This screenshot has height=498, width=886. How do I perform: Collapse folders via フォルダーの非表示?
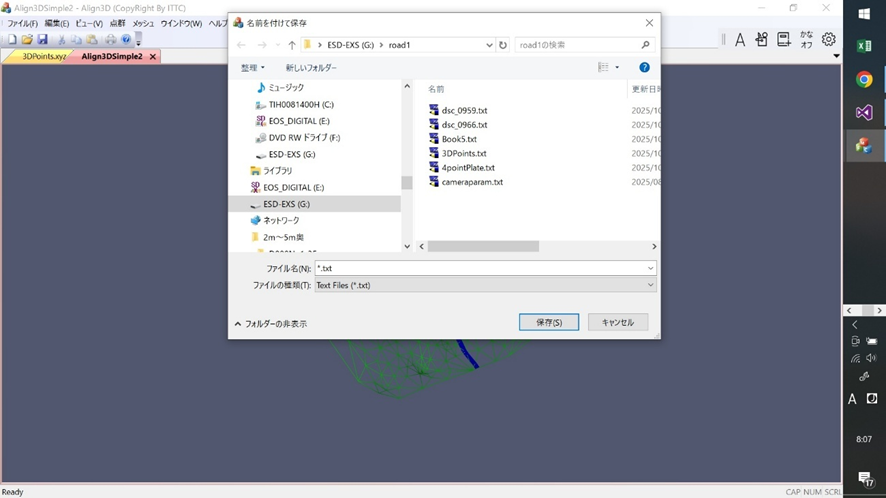[271, 324]
